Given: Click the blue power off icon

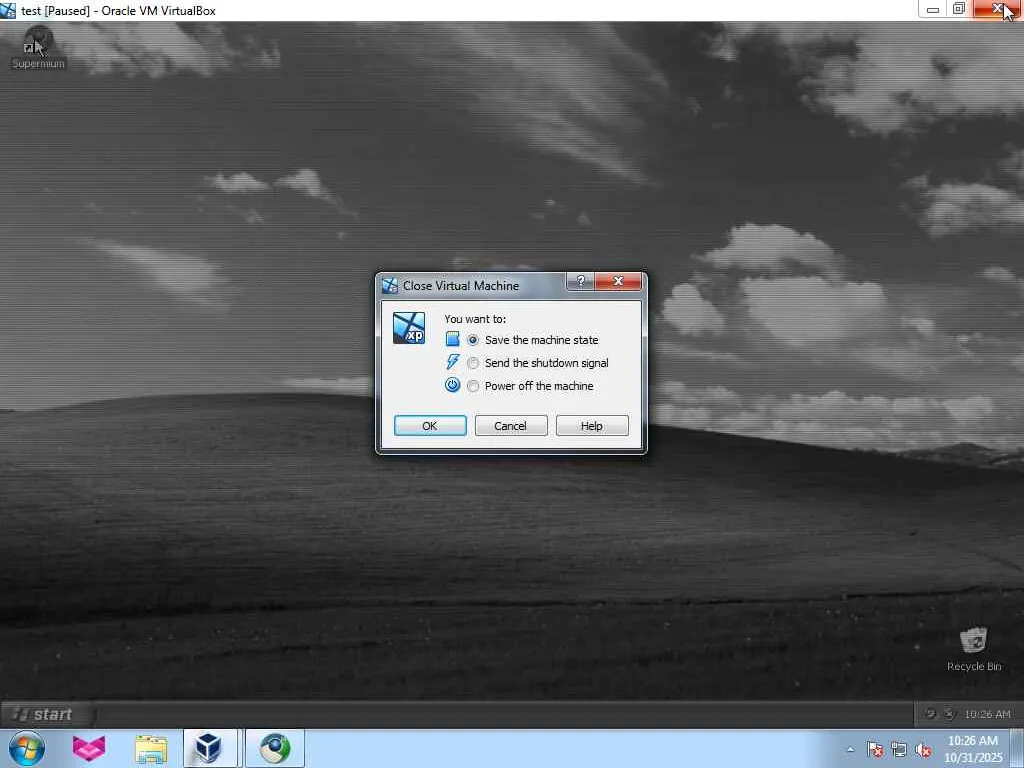Looking at the screenshot, I should pos(453,385).
